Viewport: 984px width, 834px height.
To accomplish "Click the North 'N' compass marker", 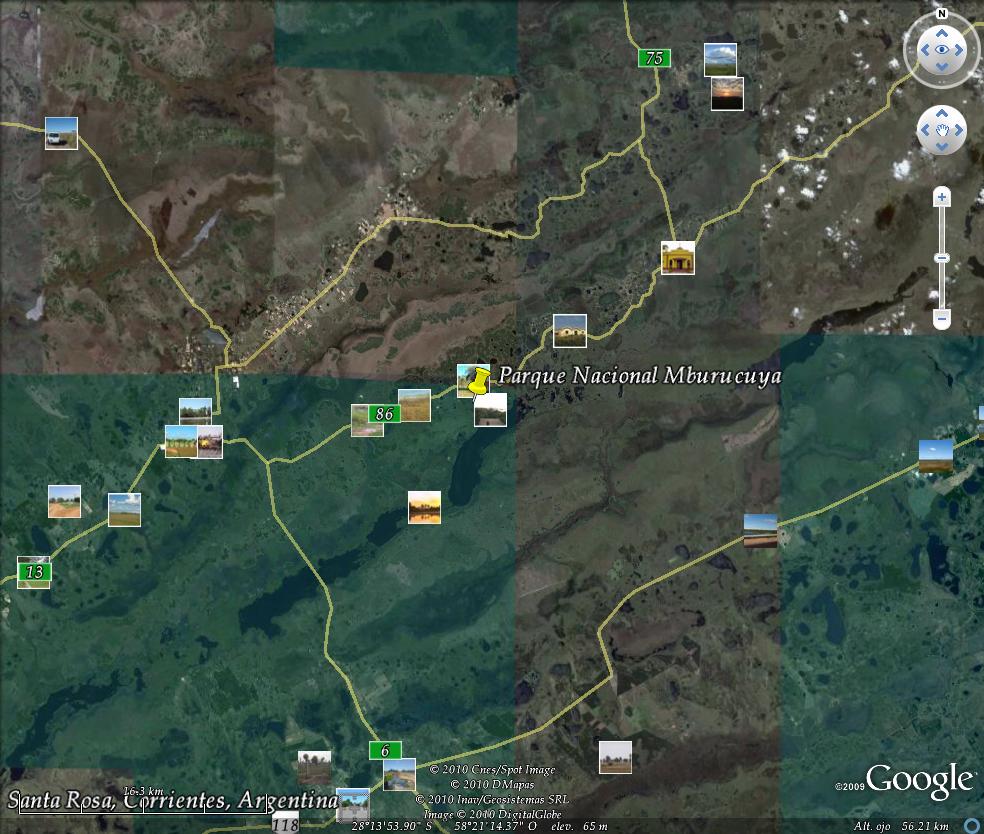I will [941, 13].
